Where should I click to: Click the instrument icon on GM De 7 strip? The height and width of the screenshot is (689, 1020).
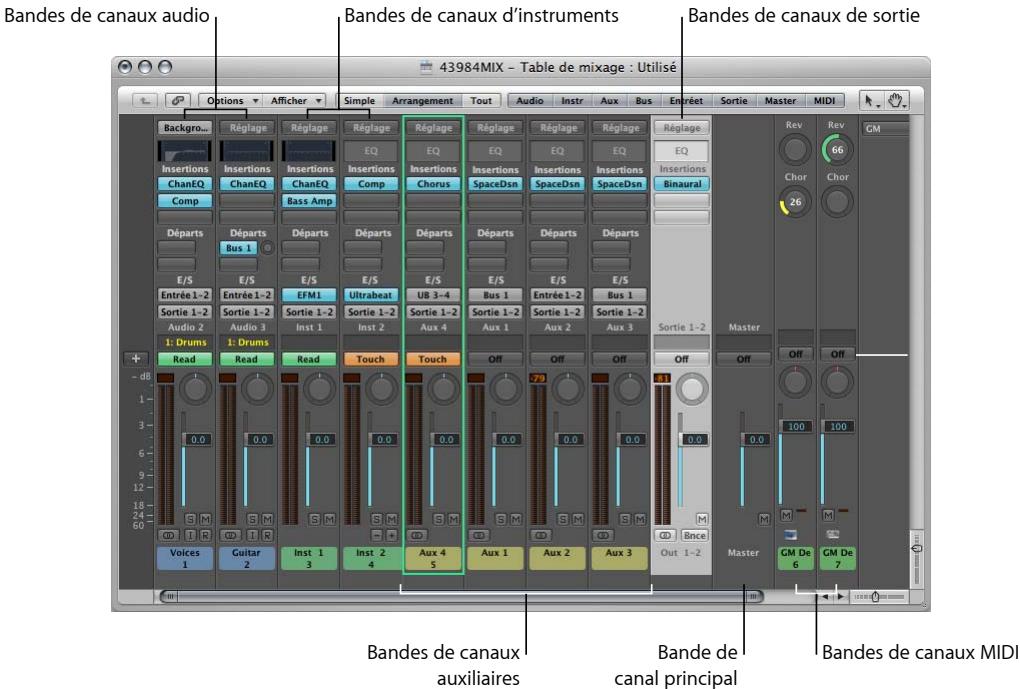[833, 535]
